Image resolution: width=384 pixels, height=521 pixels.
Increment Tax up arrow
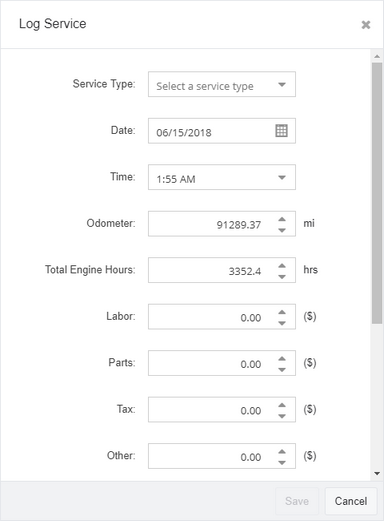pos(282,405)
